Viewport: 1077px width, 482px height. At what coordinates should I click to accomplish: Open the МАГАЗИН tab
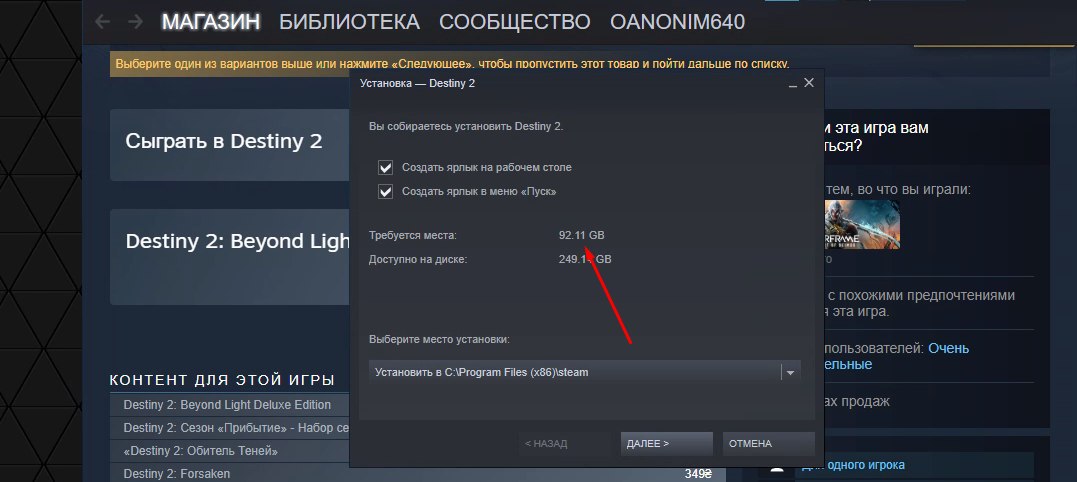click(211, 22)
